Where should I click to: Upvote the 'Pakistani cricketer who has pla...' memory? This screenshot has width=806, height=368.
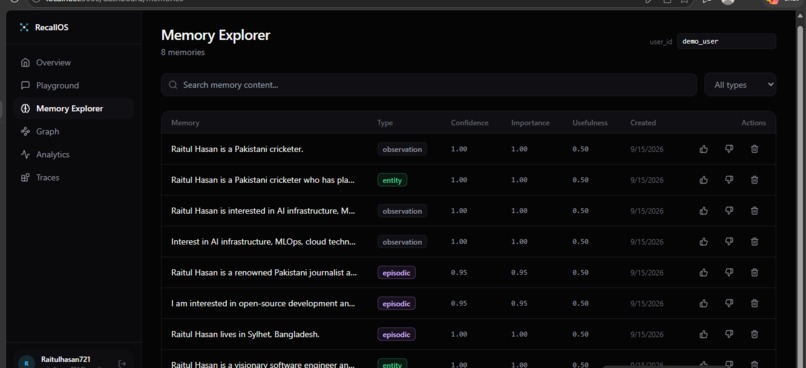pos(704,180)
